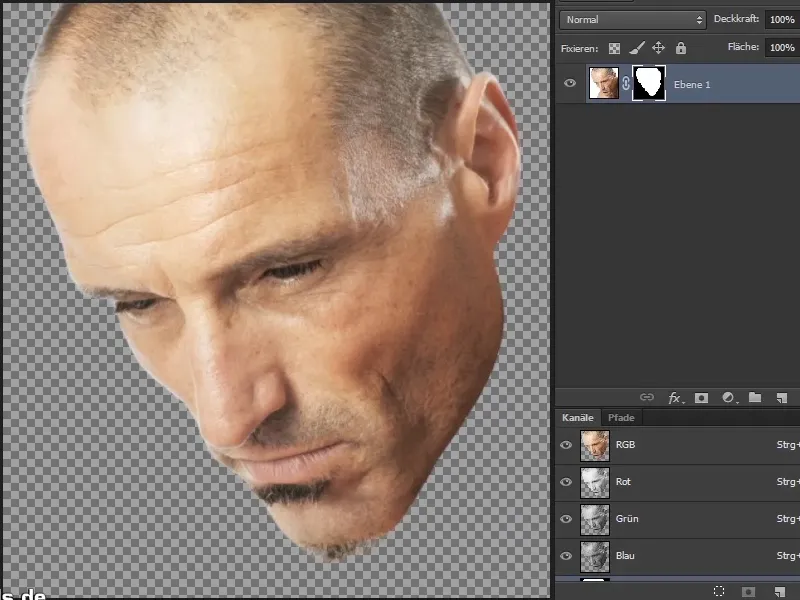
Task: Select the Ebene 1 layer mask thumbnail
Action: tap(649, 83)
